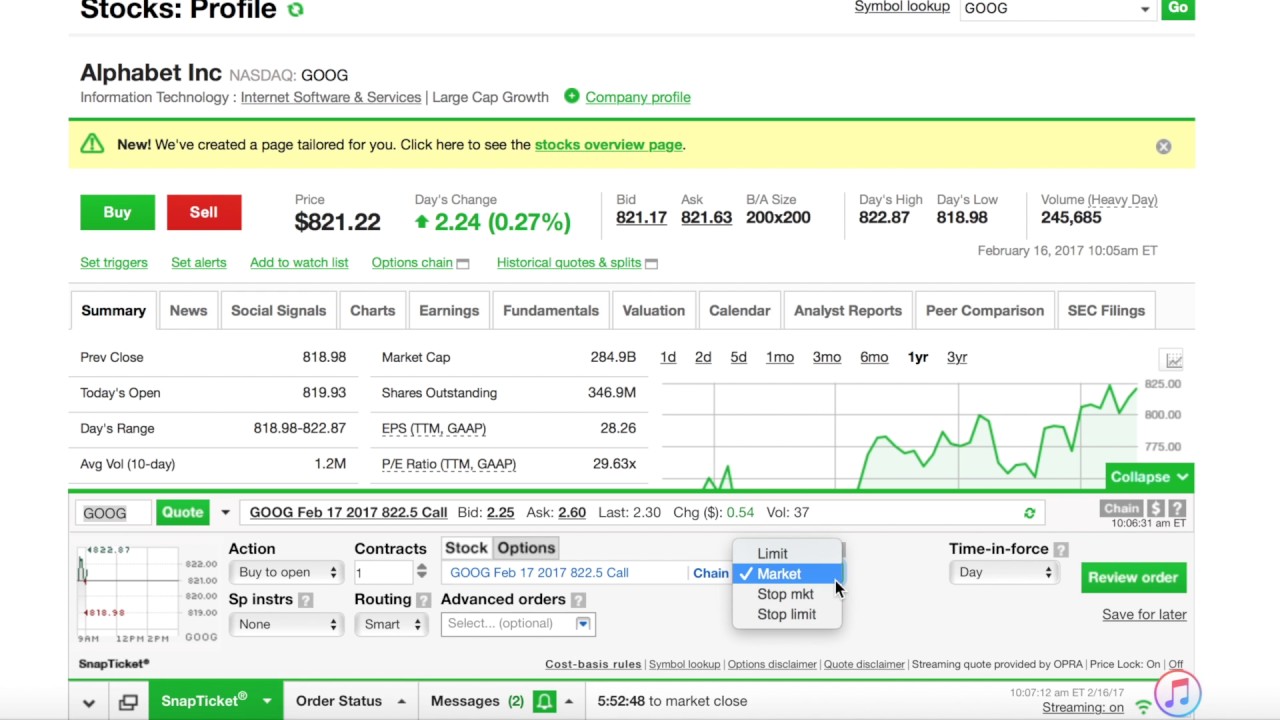
Task: Select the 3yr chart range
Action: tap(957, 357)
